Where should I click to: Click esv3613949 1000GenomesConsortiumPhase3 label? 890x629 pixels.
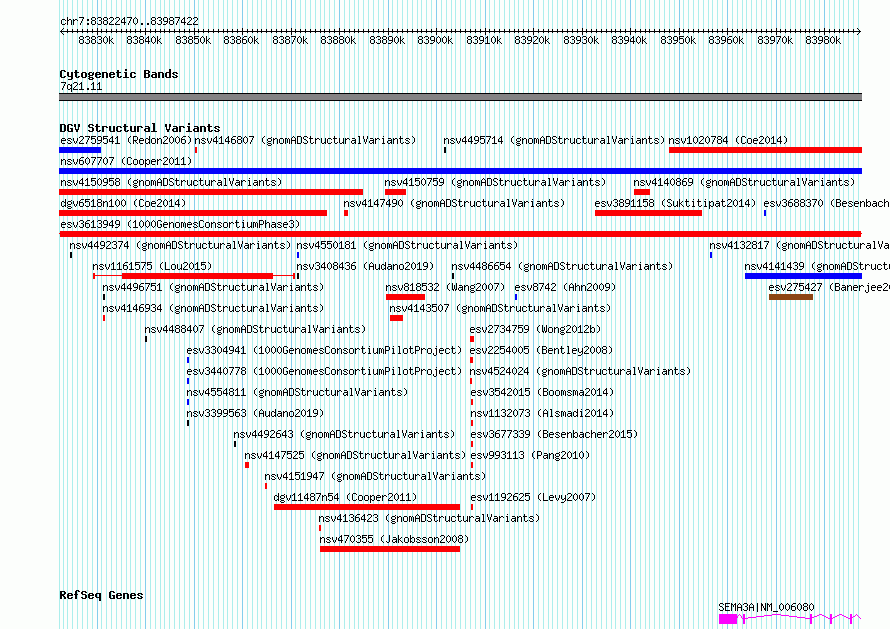coord(180,224)
